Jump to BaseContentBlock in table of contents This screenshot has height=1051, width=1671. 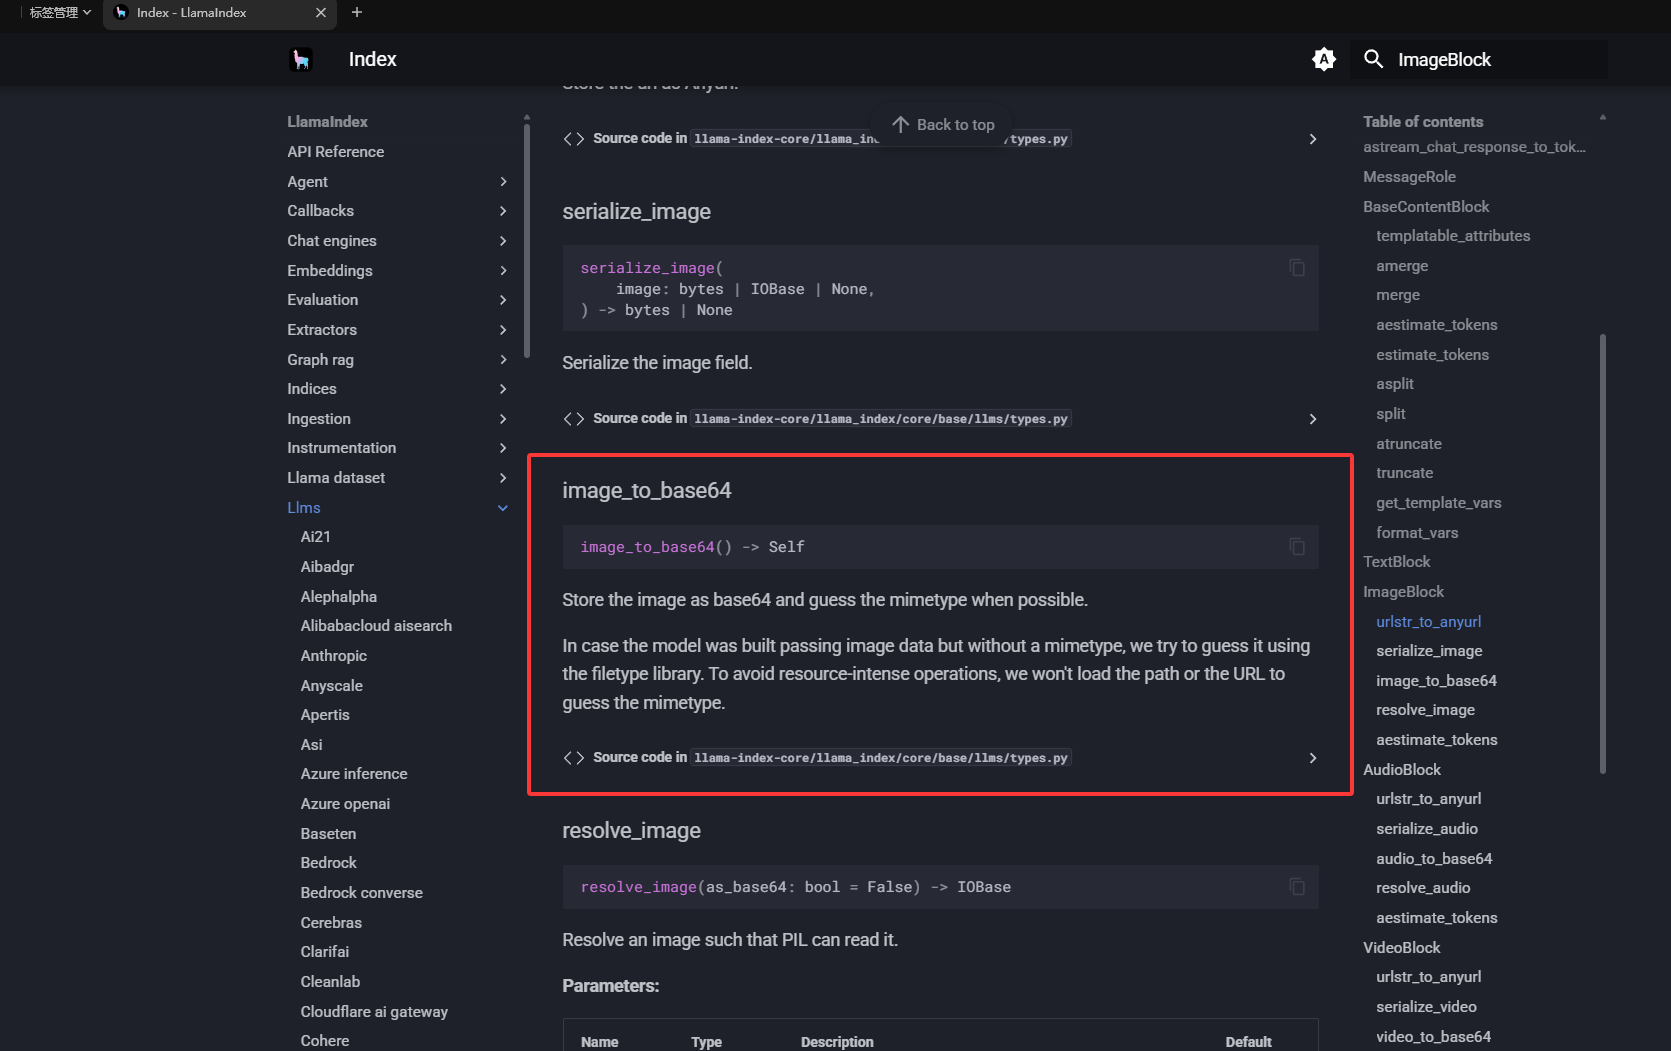tap(1427, 207)
